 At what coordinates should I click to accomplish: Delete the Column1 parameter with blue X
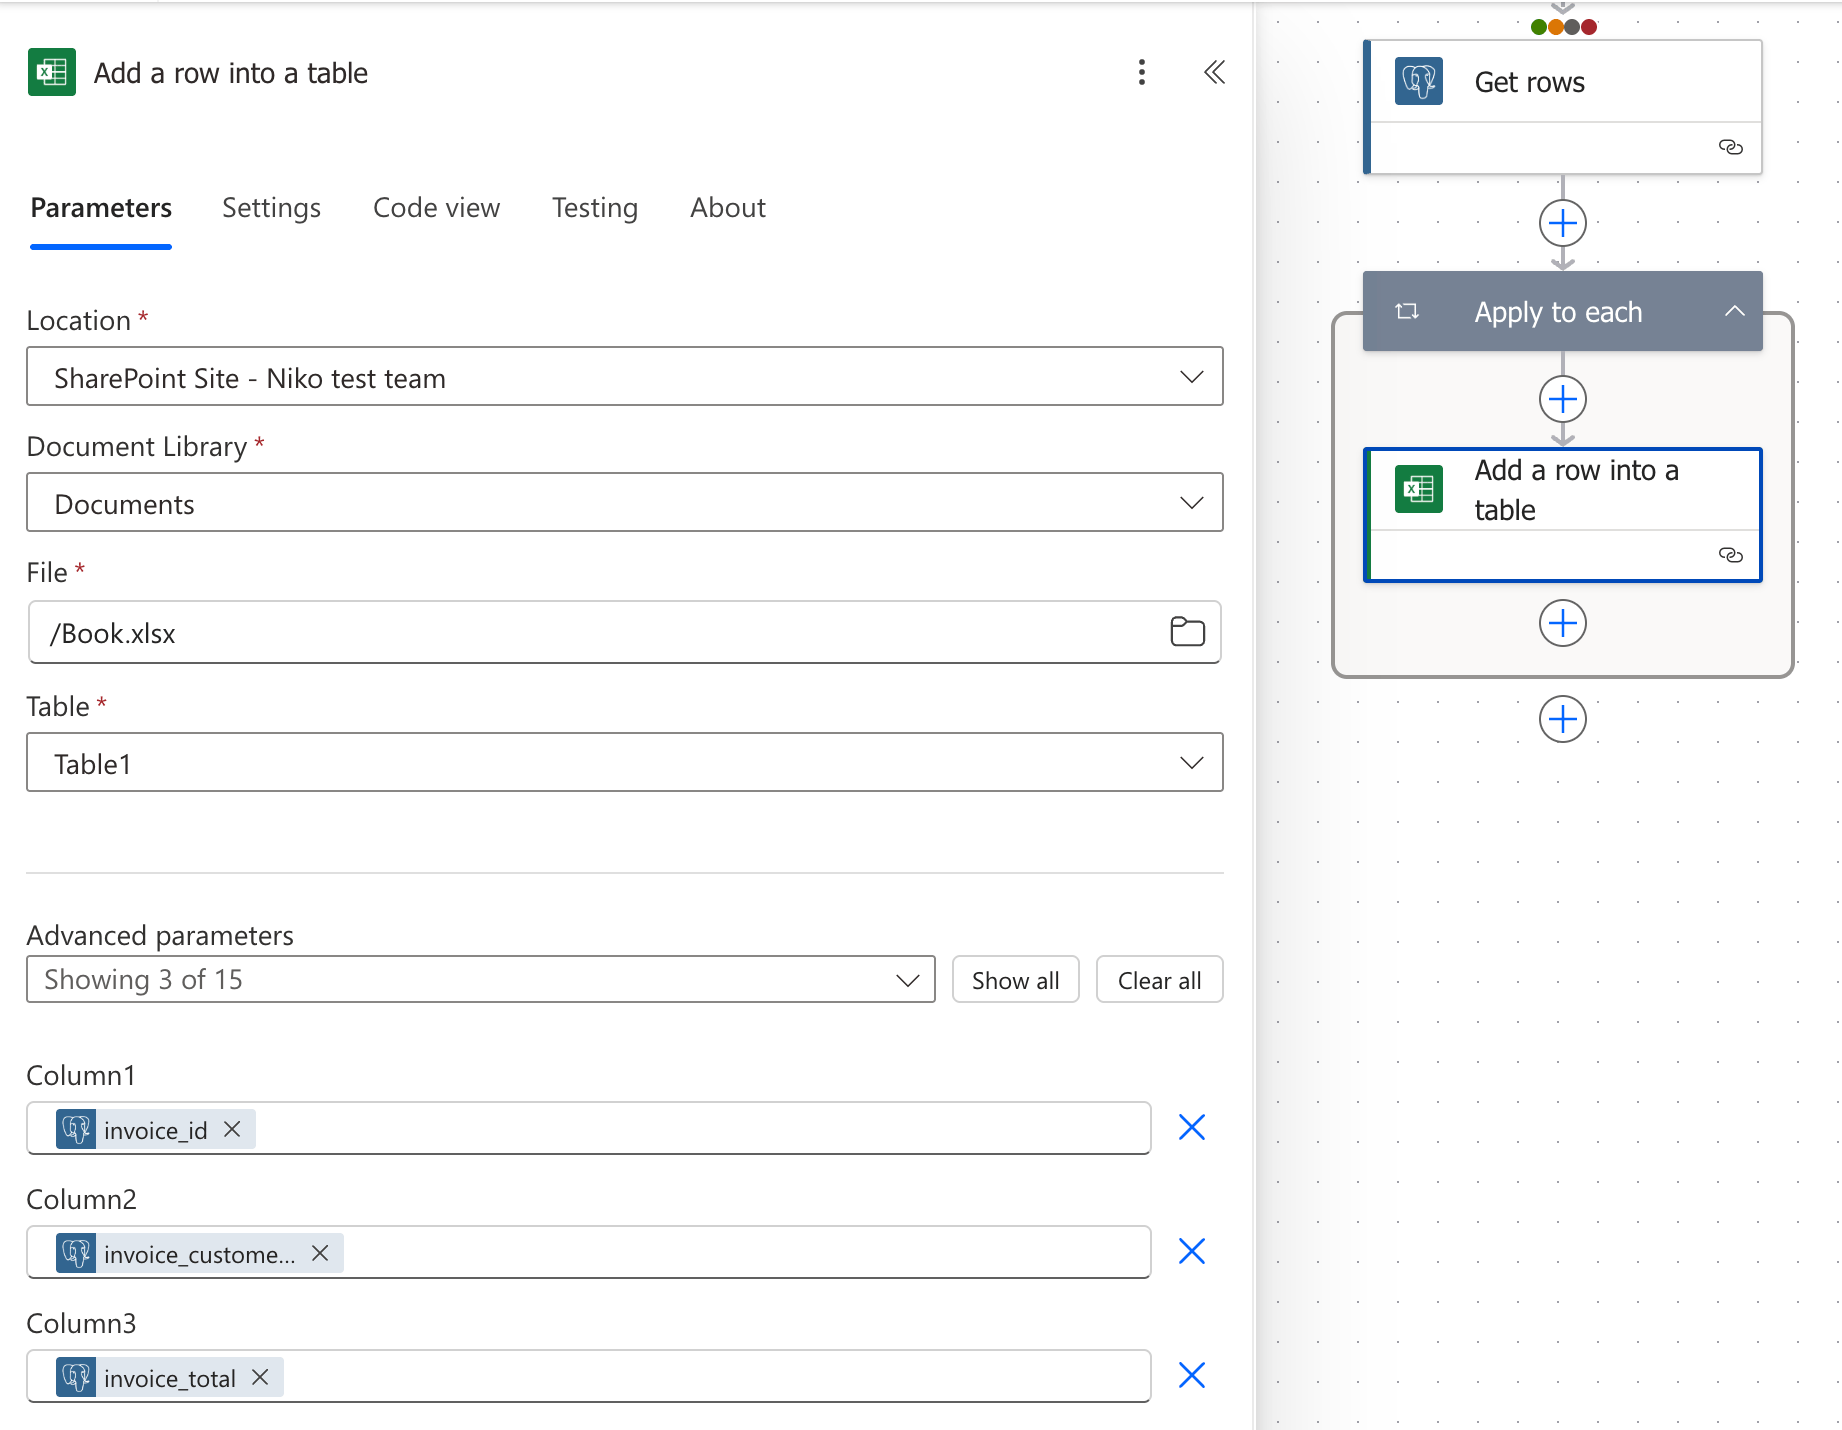click(x=1191, y=1128)
